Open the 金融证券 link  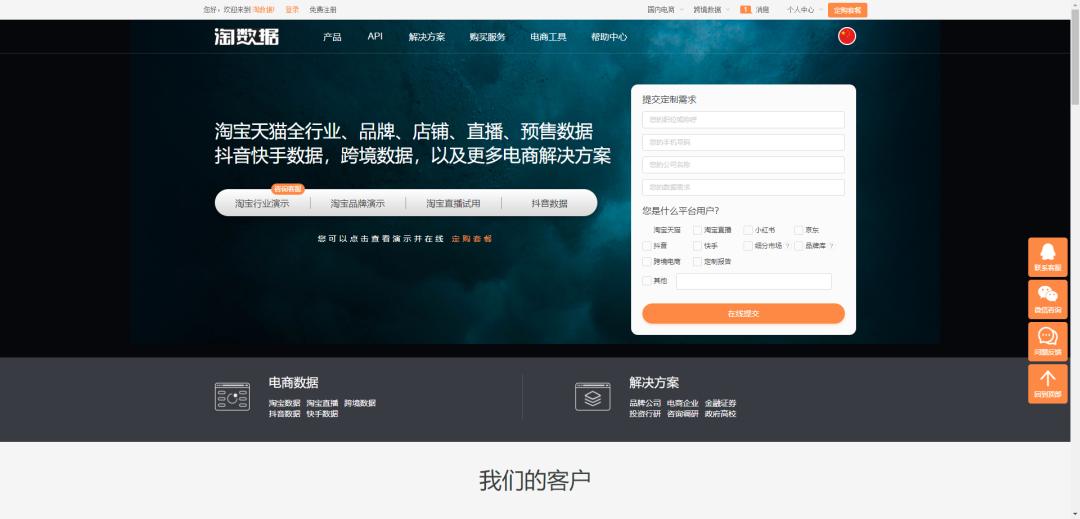(720, 403)
